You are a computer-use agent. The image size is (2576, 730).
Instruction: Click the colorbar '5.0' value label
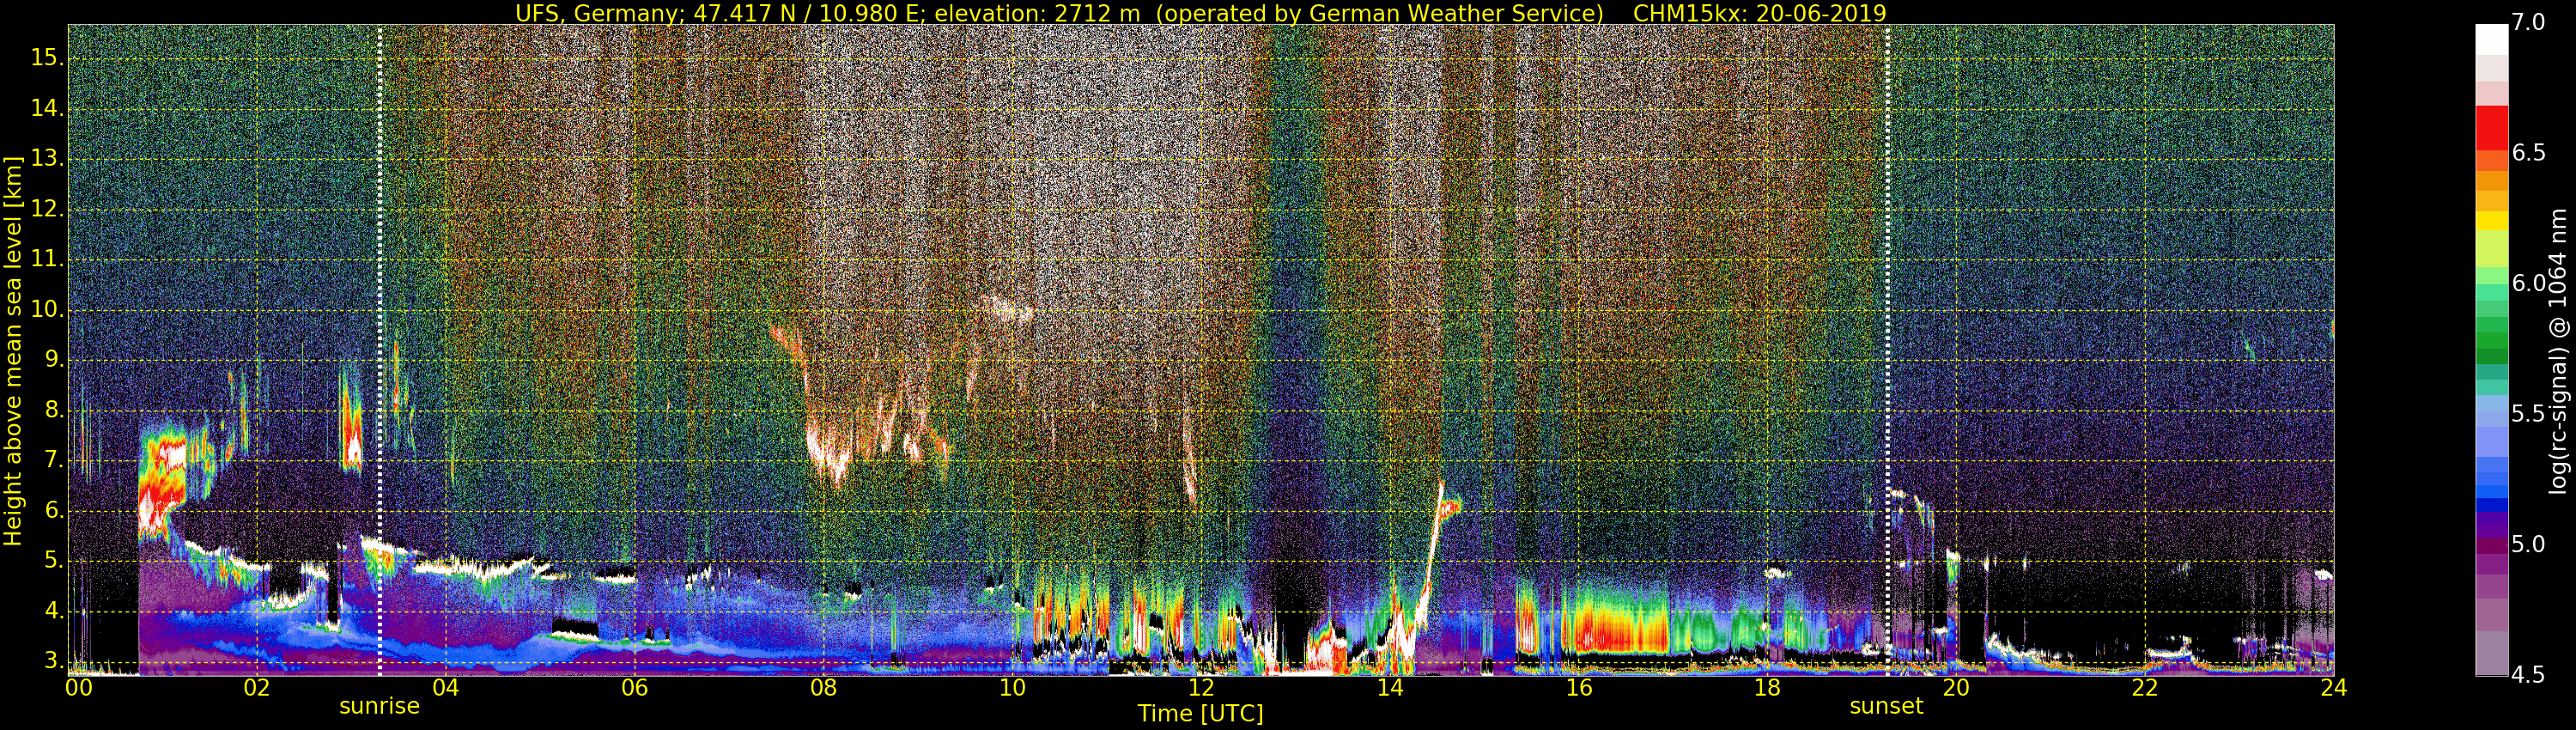[x=2528, y=545]
